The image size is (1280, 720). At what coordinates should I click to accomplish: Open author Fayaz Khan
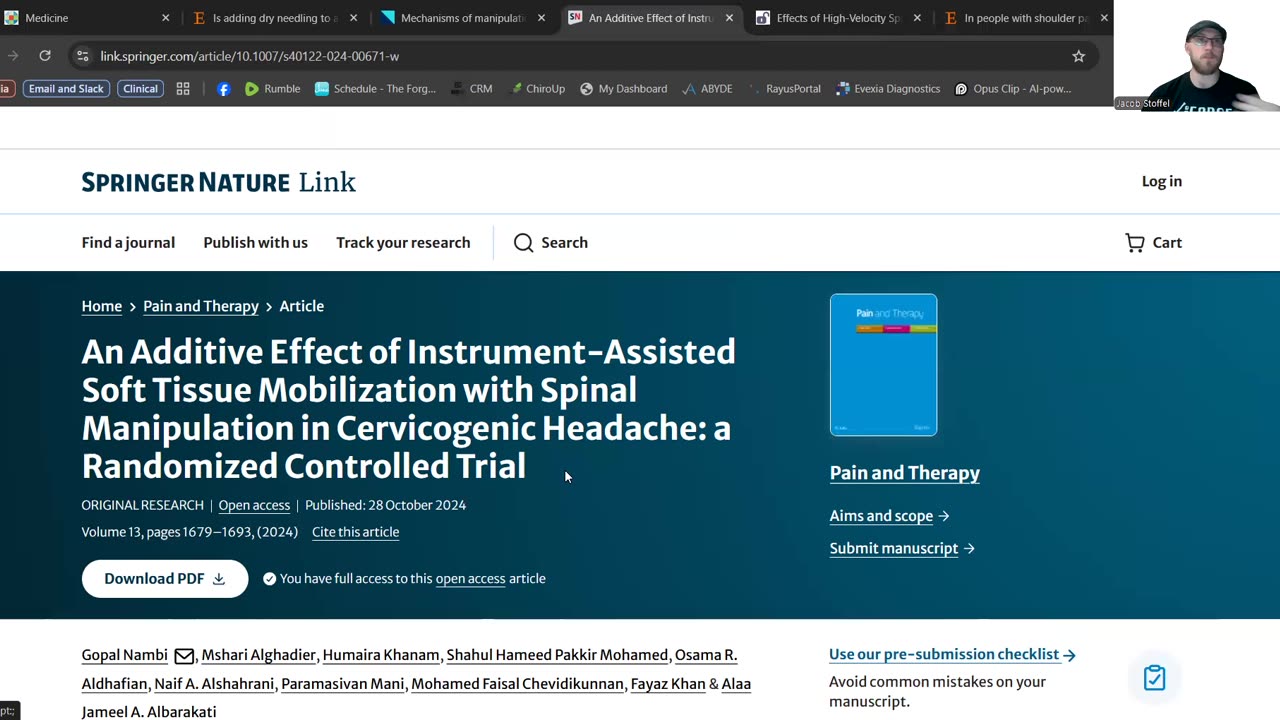point(668,684)
